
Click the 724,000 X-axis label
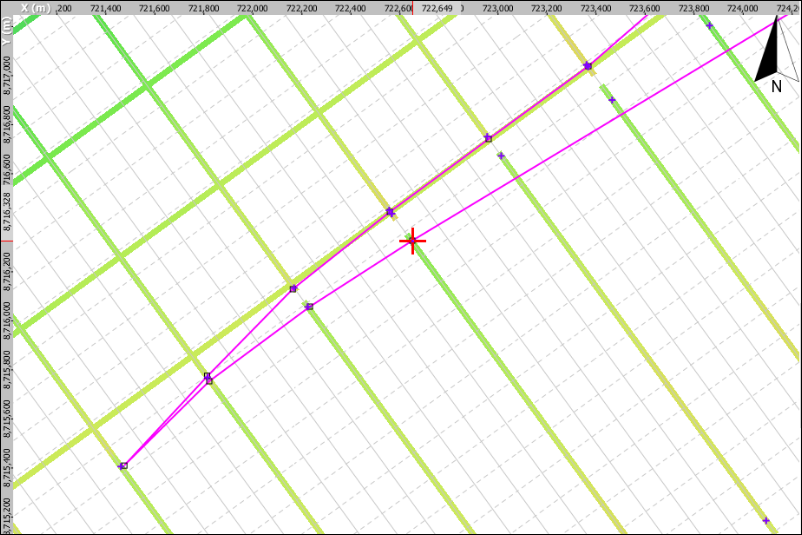click(743, 8)
